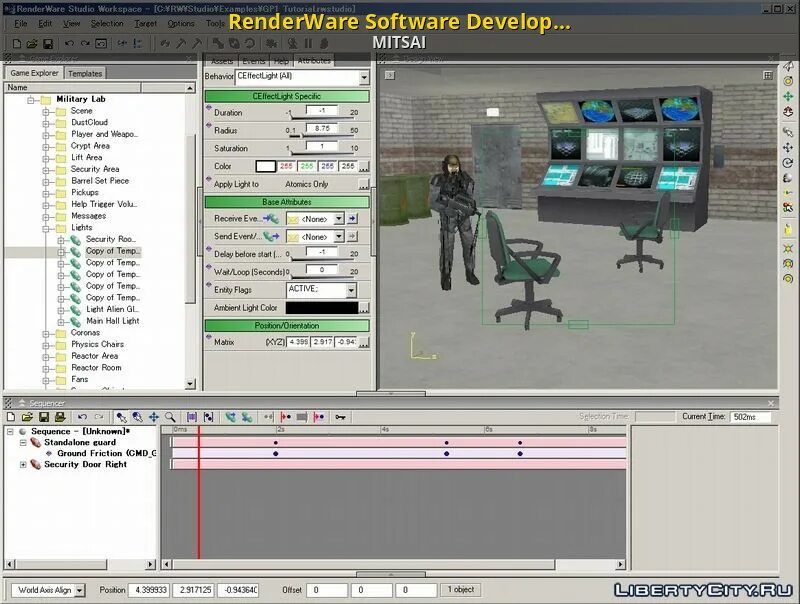Save project with main toolbar disk icon
The width and height of the screenshot is (800, 604).
pyautogui.click(x=47, y=44)
